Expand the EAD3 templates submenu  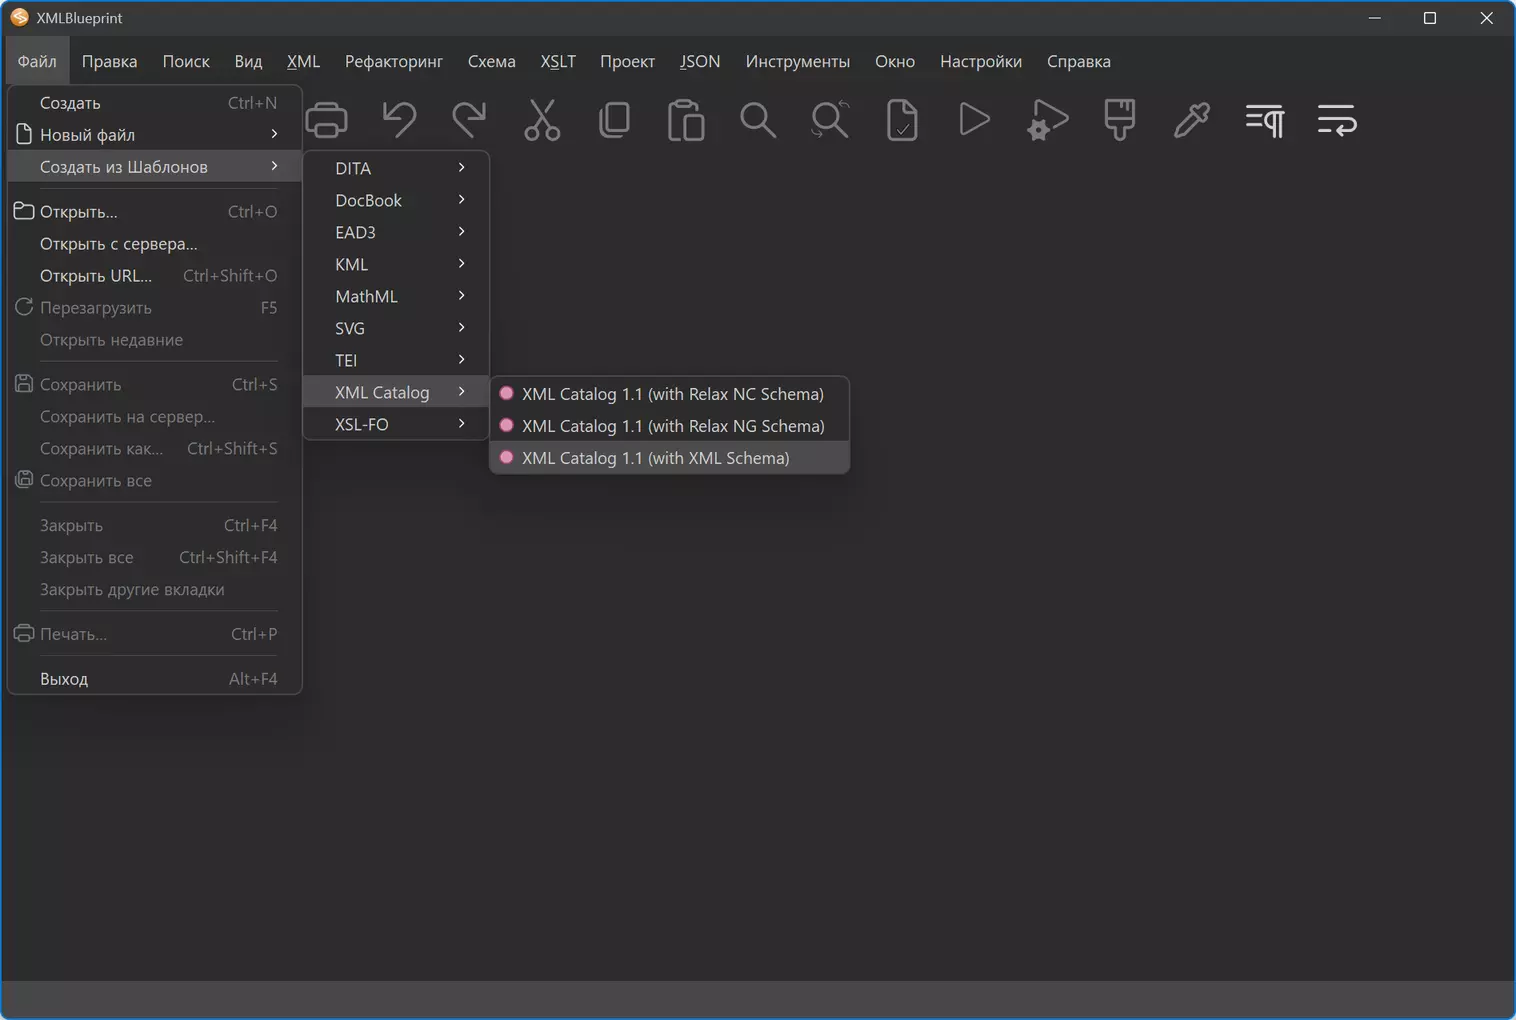click(396, 233)
